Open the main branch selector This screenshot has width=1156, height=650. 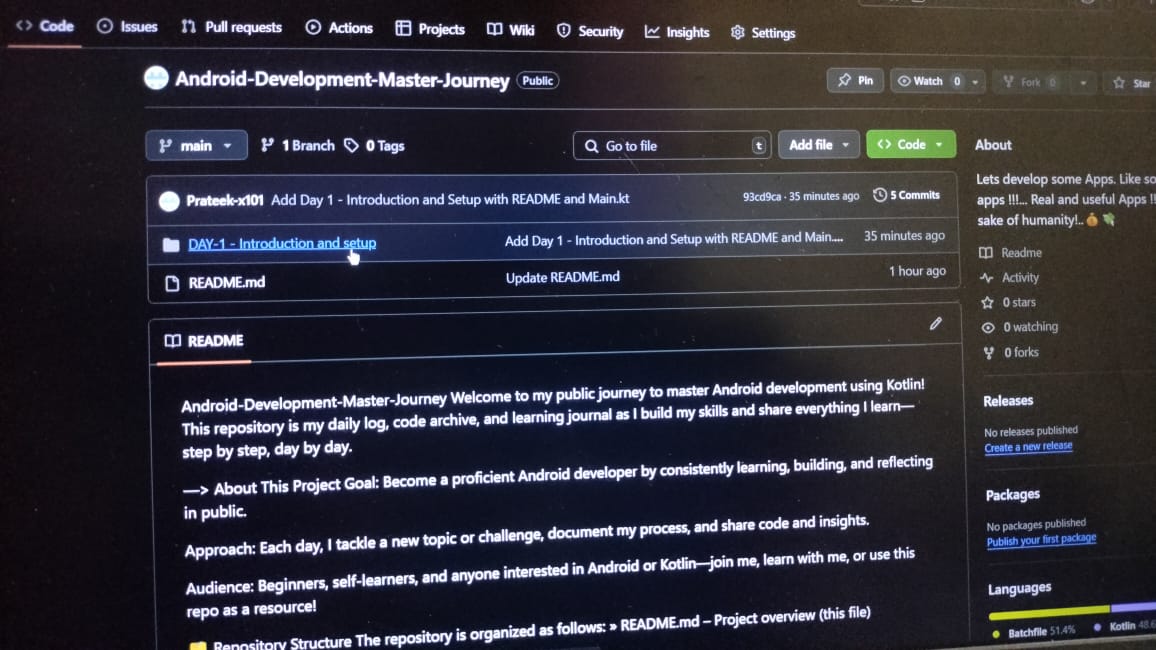pyautogui.click(x=196, y=145)
